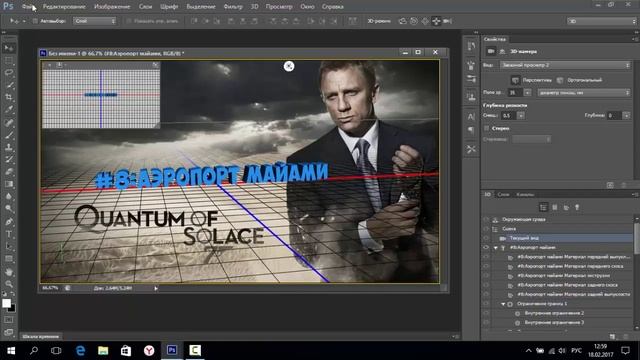Select the Clone Stamp tool
The width and height of the screenshot is (640, 360).
coord(9,147)
